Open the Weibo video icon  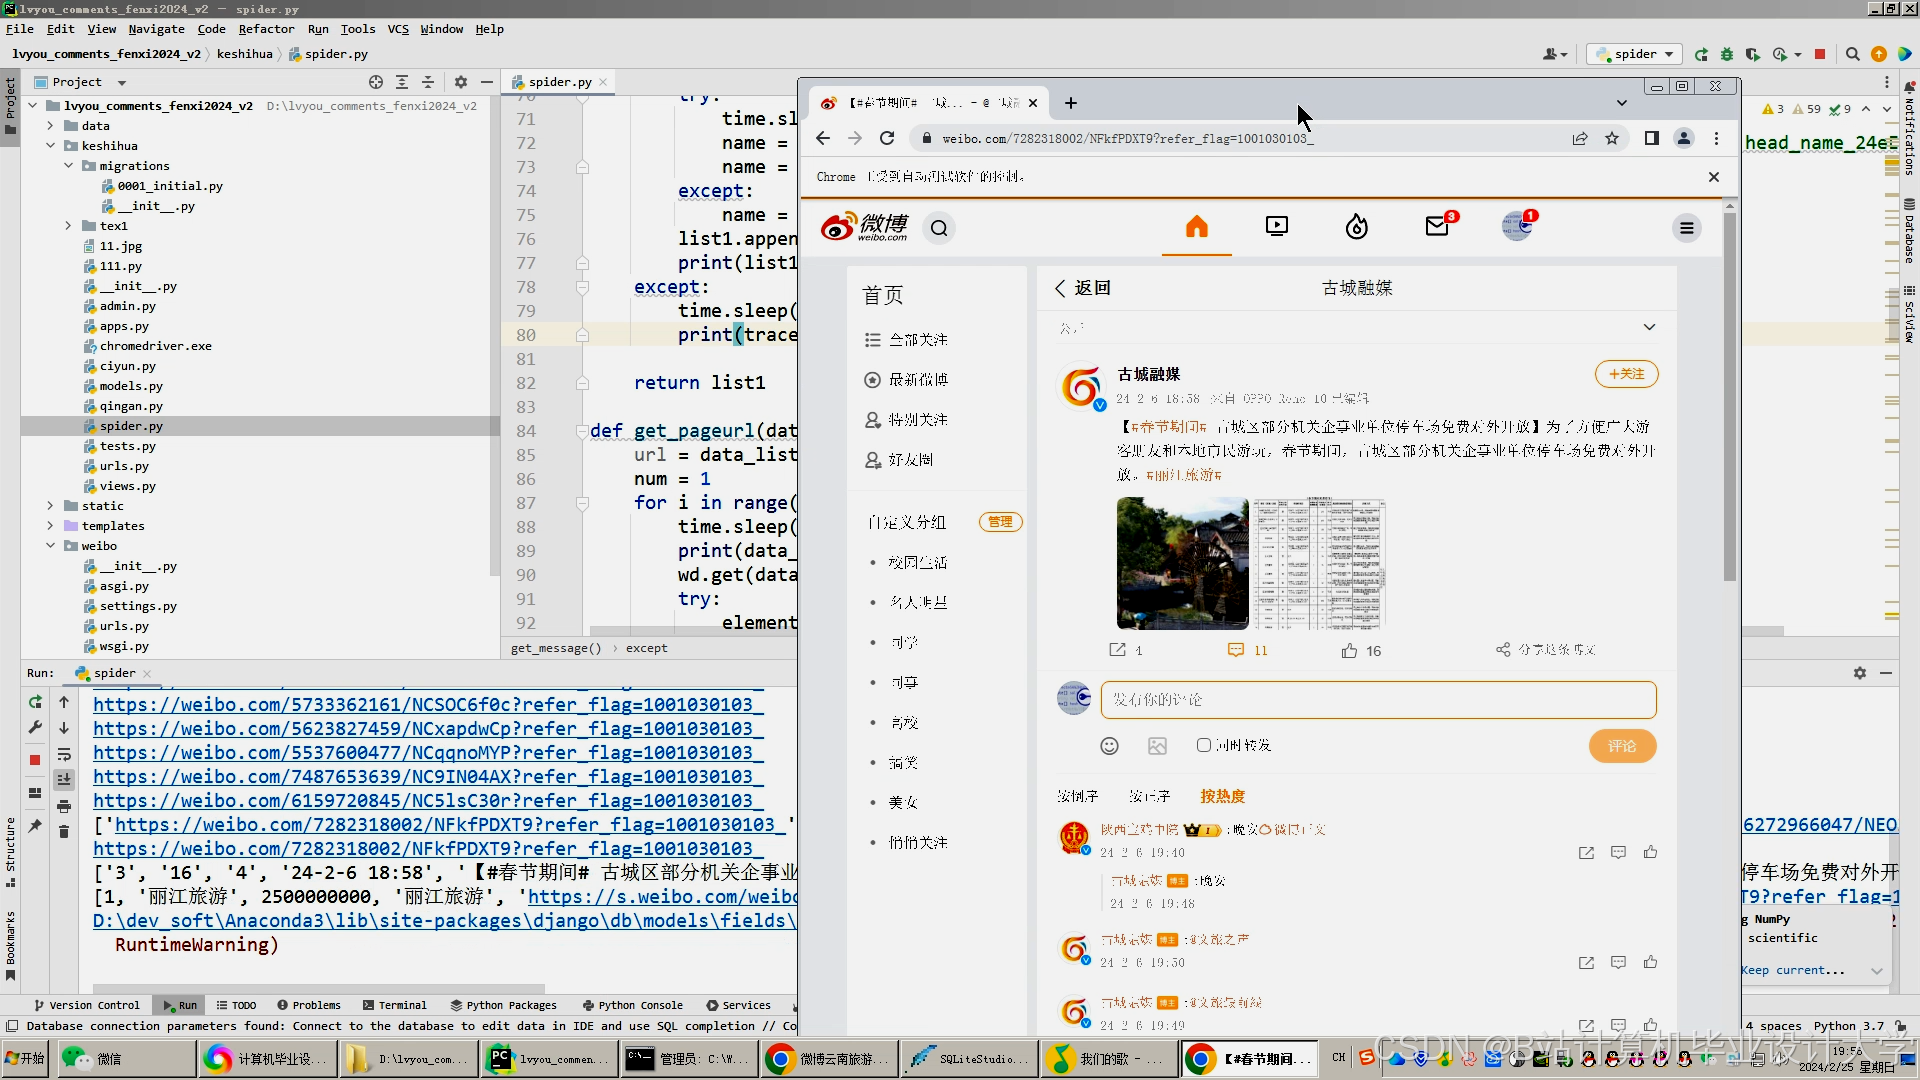tap(1276, 227)
